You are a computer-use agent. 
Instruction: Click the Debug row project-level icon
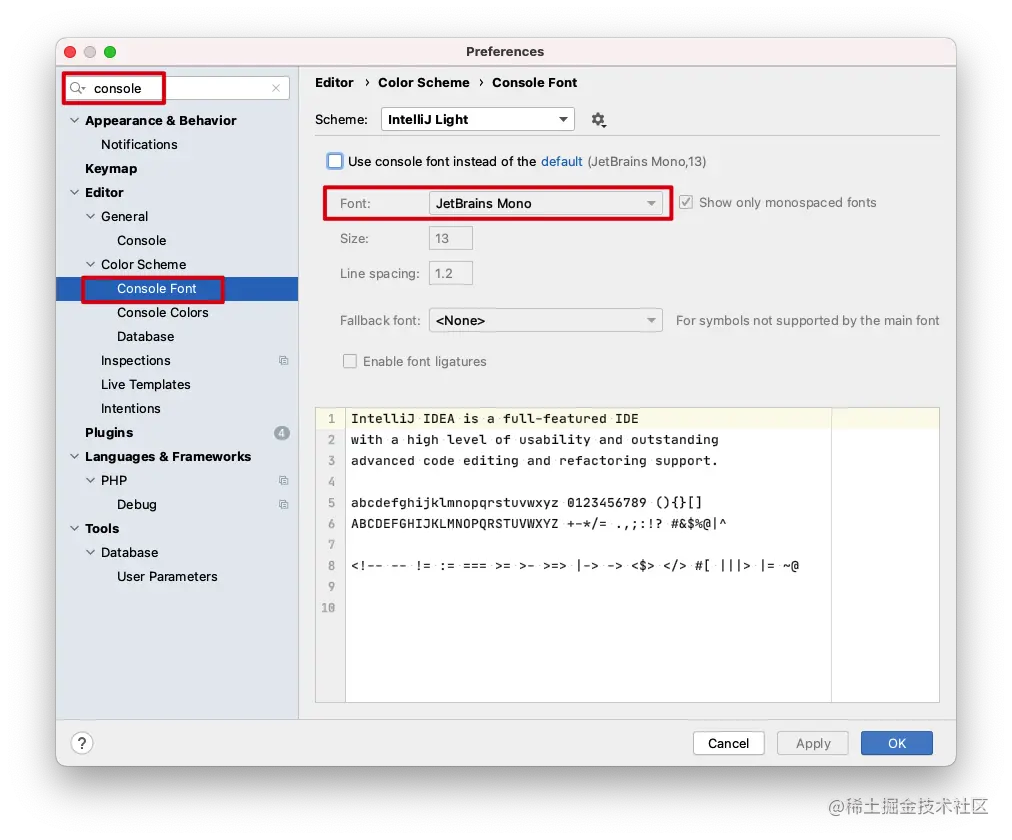pyautogui.click(x=283, y=505)
